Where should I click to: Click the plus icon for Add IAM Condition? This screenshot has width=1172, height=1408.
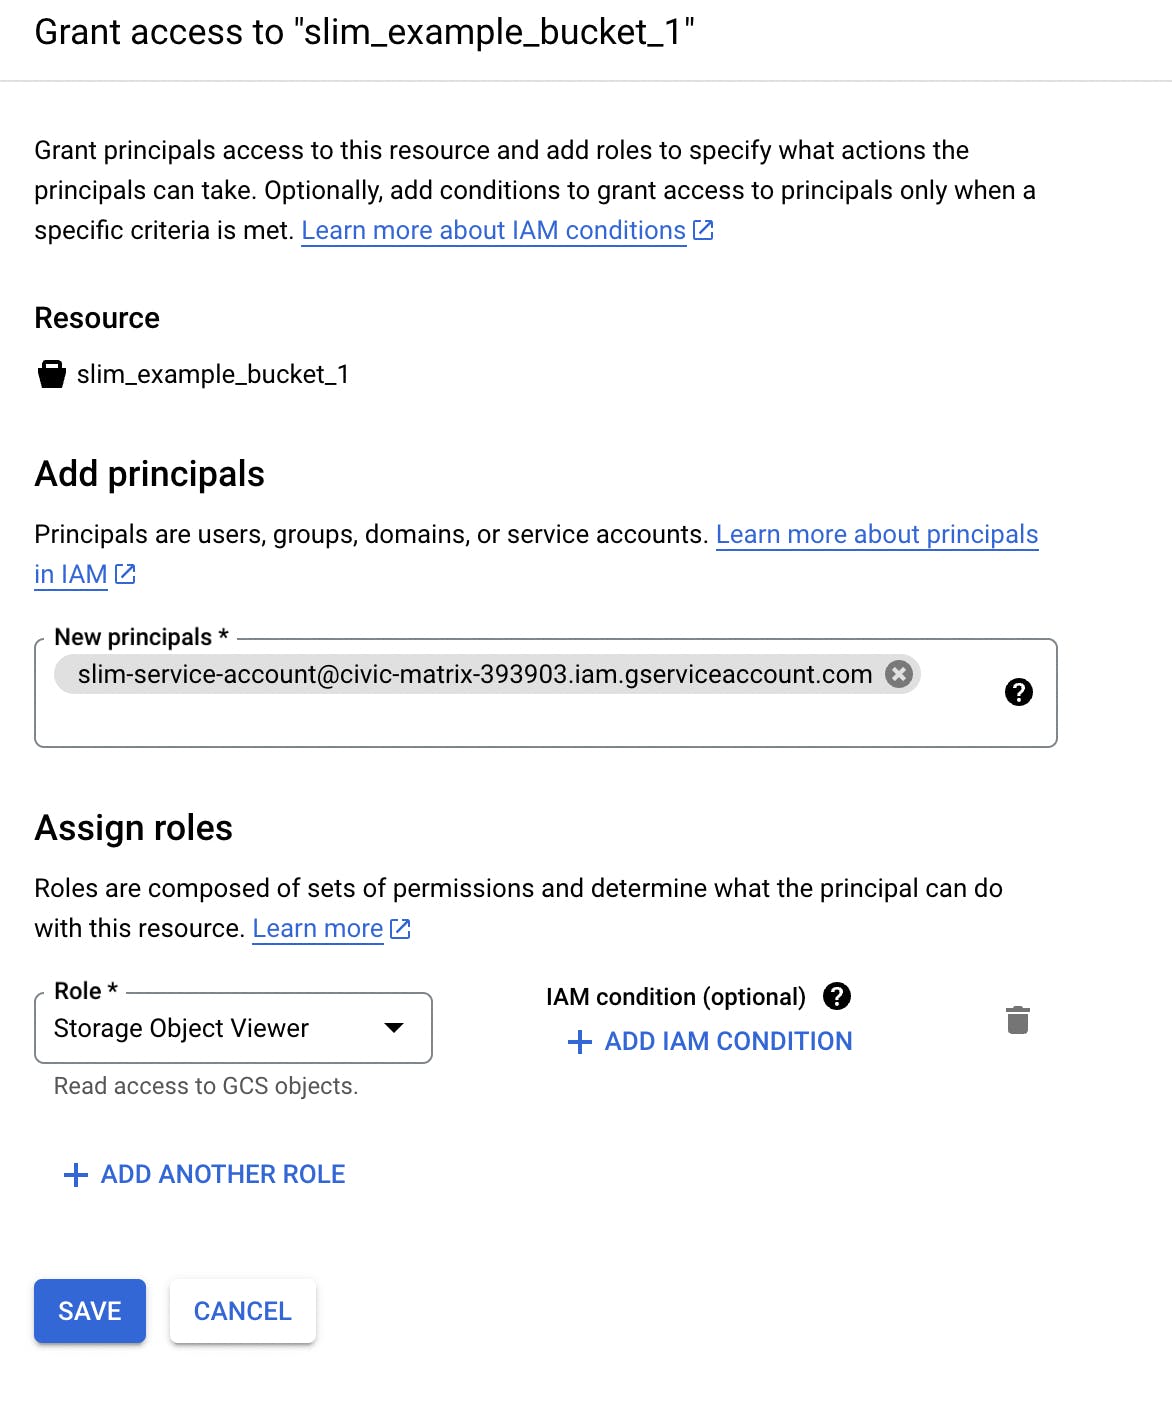pyautogui.click(x=579, y=1042)
